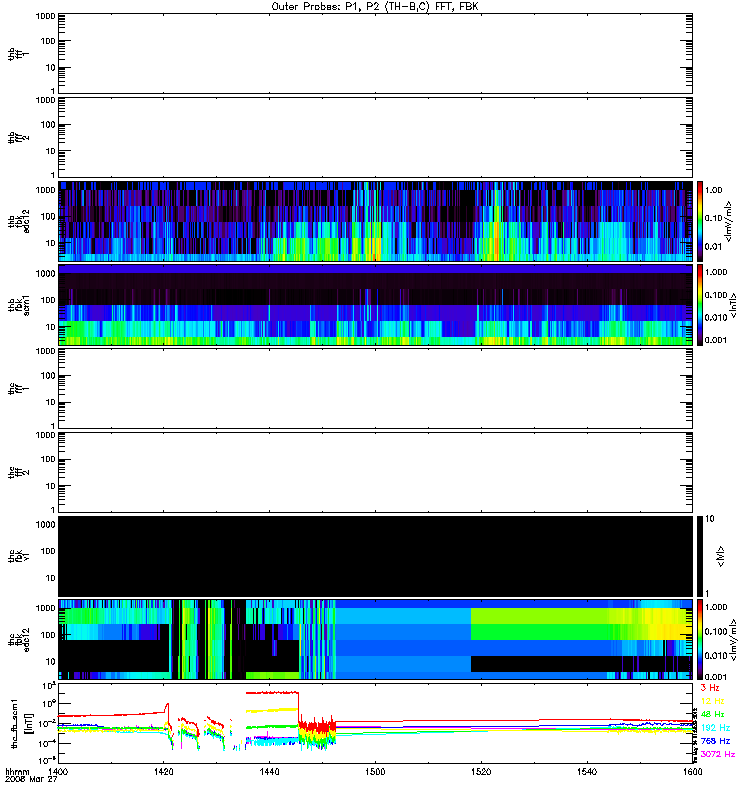The image size is (750, 800).
Task: Select the yellow '12 Hz' legend entry
Action: click(712, 701)
